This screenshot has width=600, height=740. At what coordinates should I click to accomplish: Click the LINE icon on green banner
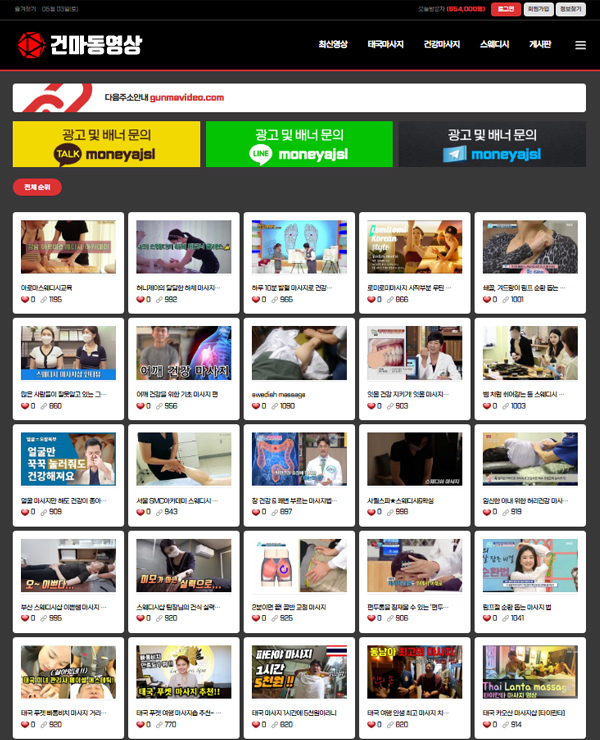coord(261,154)
